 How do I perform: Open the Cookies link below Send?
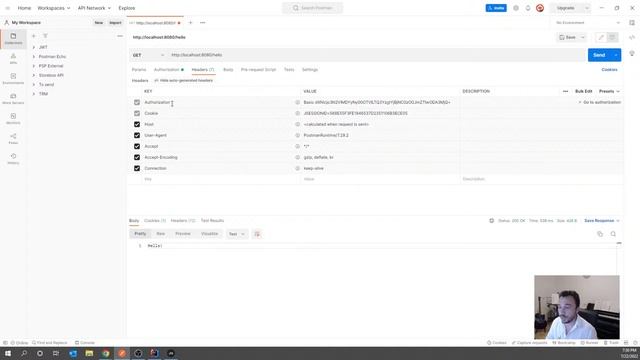tap(609, 70)
